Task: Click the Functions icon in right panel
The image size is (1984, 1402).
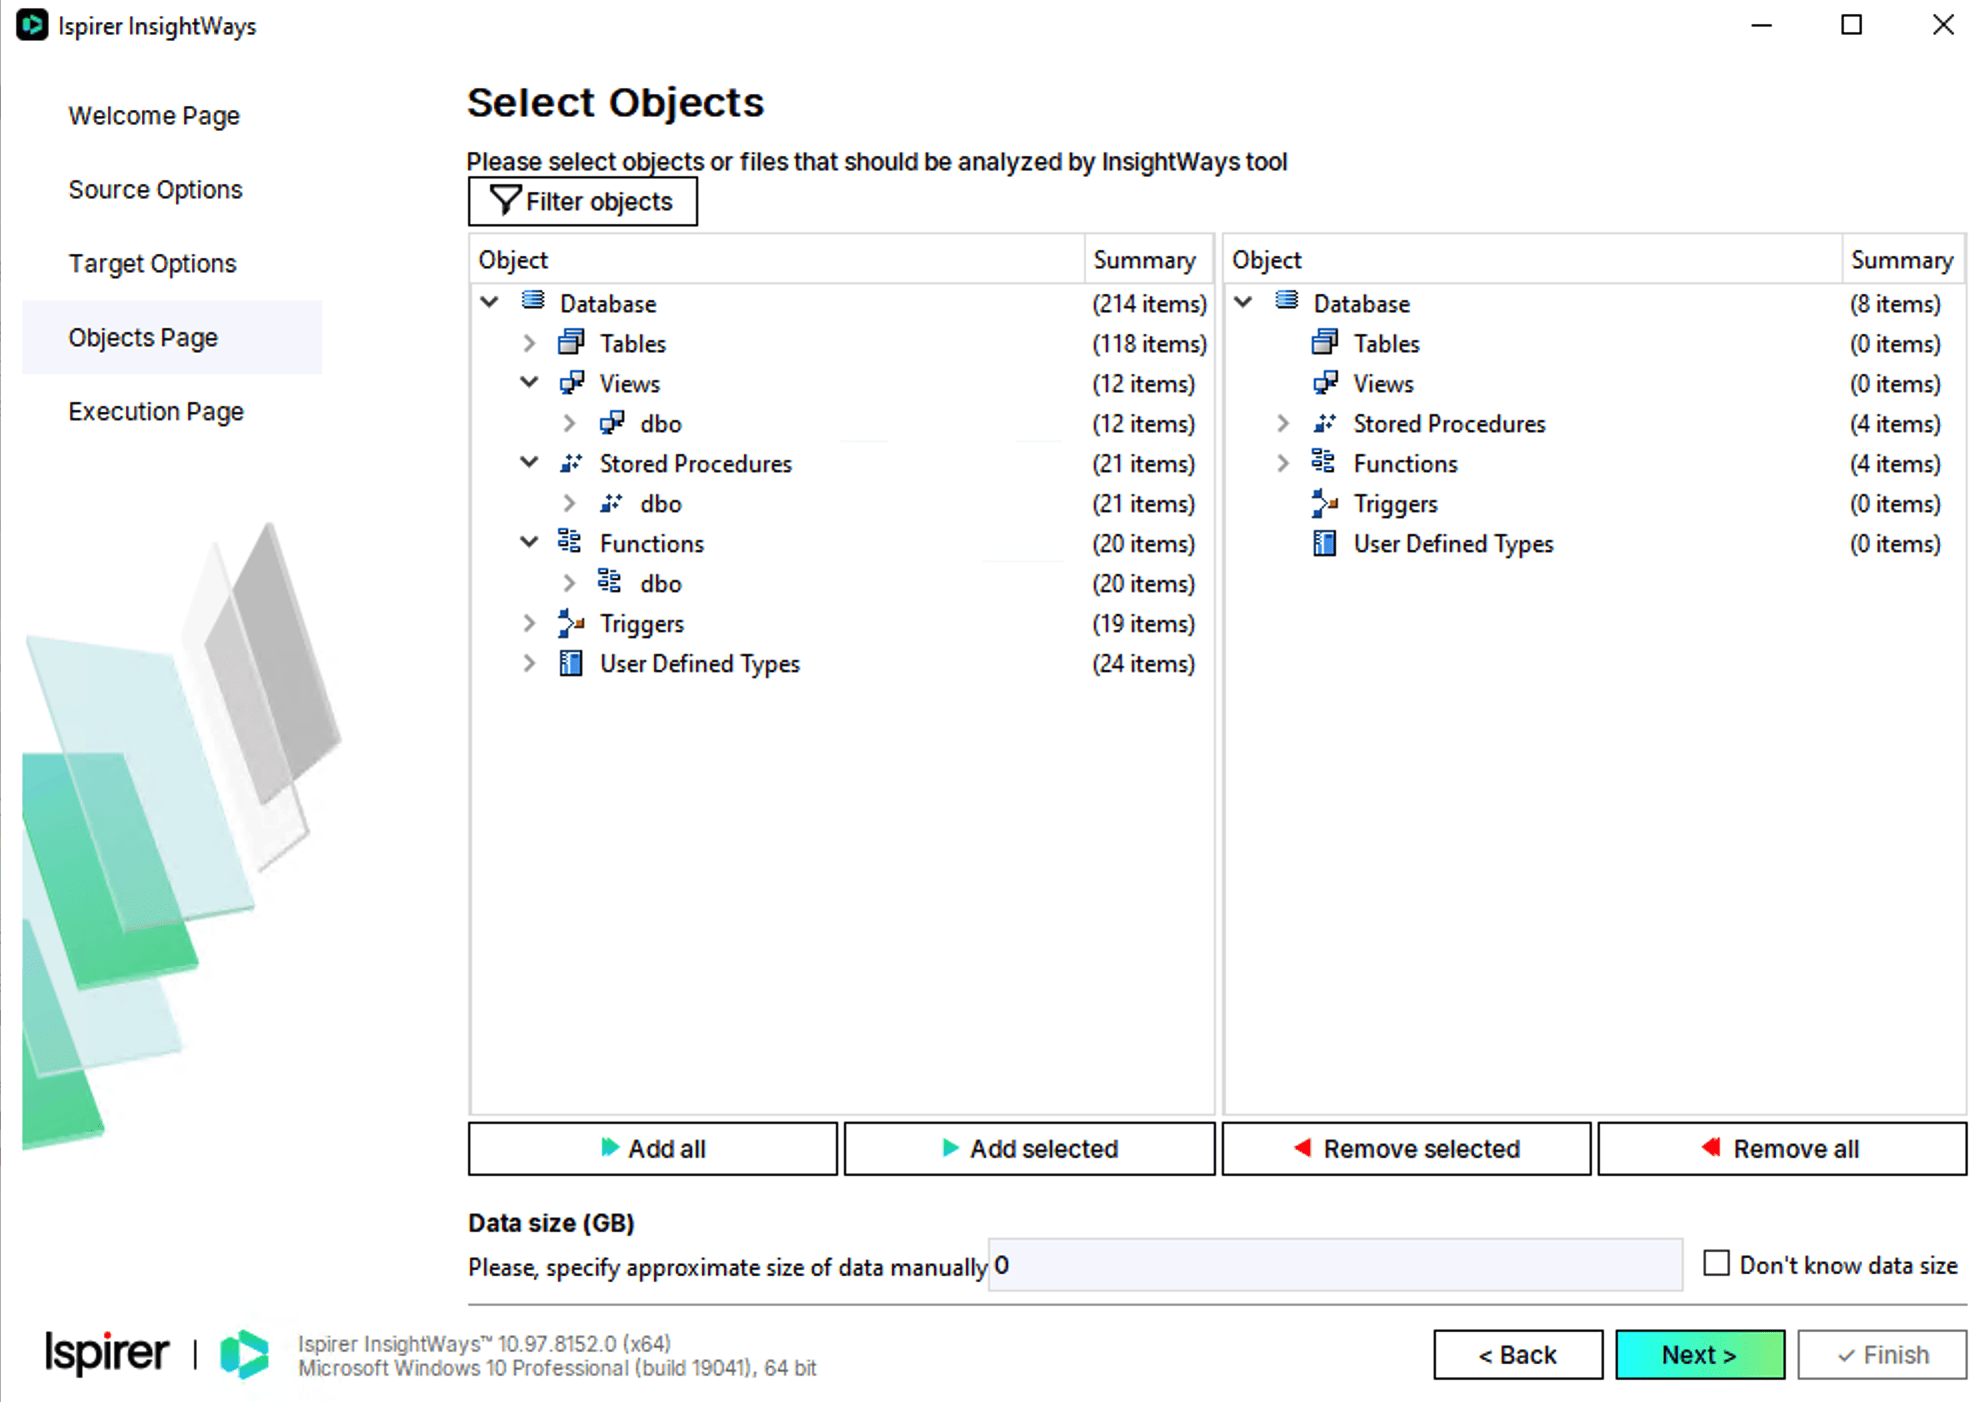Action: pos(1324,462)
